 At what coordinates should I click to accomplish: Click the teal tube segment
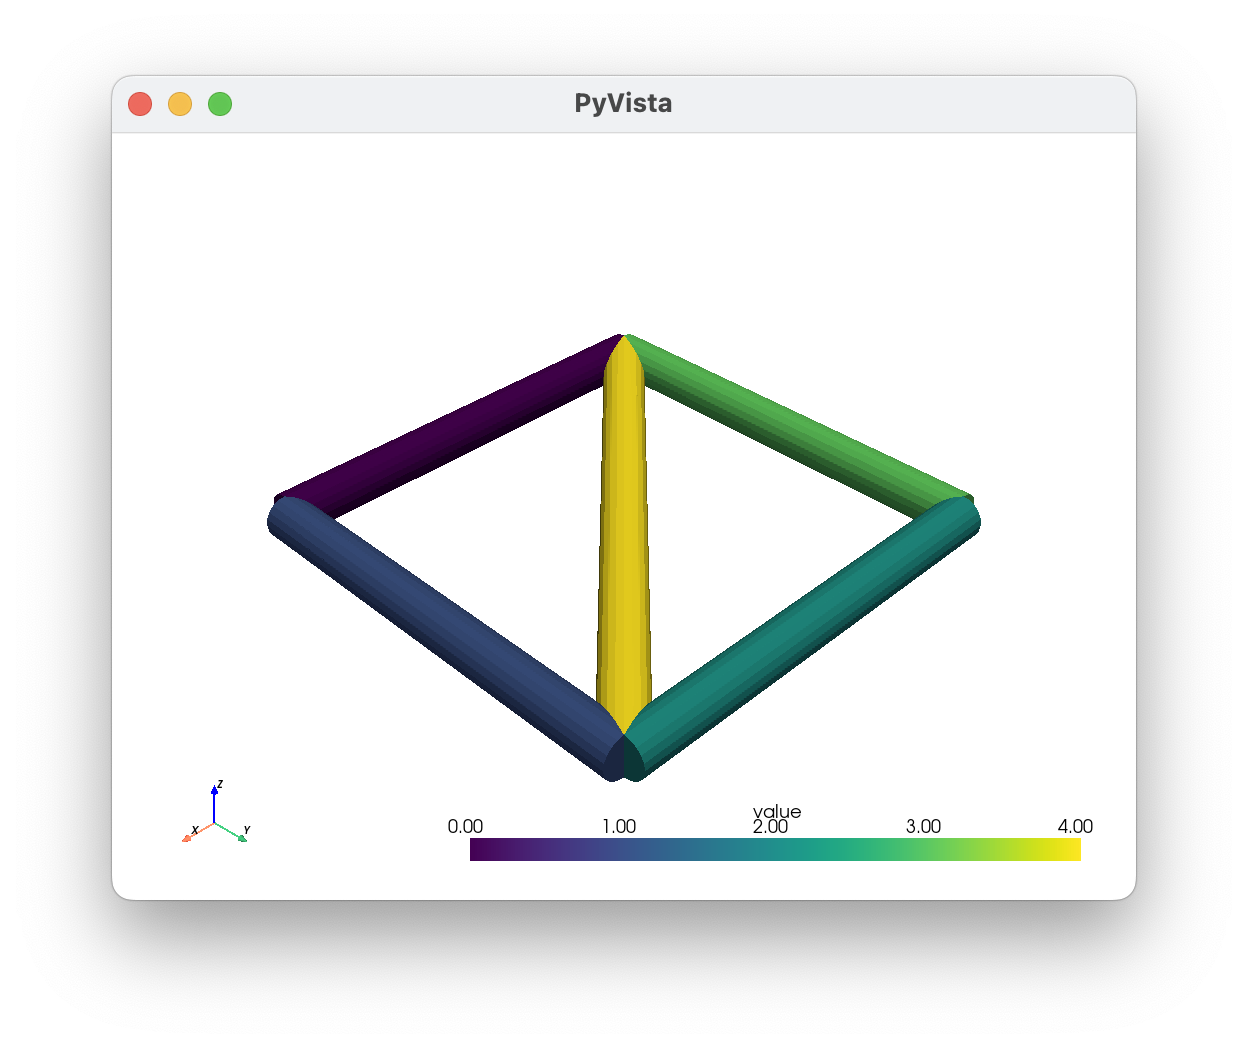[800, 640]
